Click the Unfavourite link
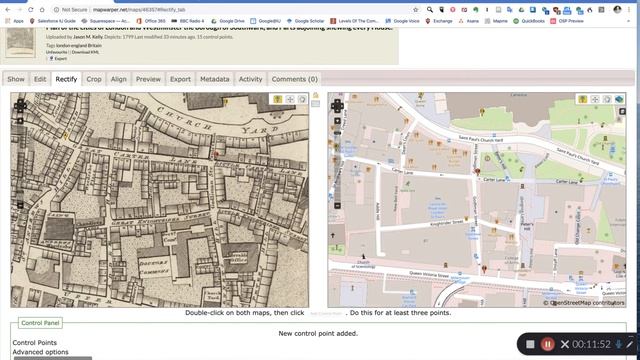This screenshot has height=360, width=640. click(x=56, y=52)
